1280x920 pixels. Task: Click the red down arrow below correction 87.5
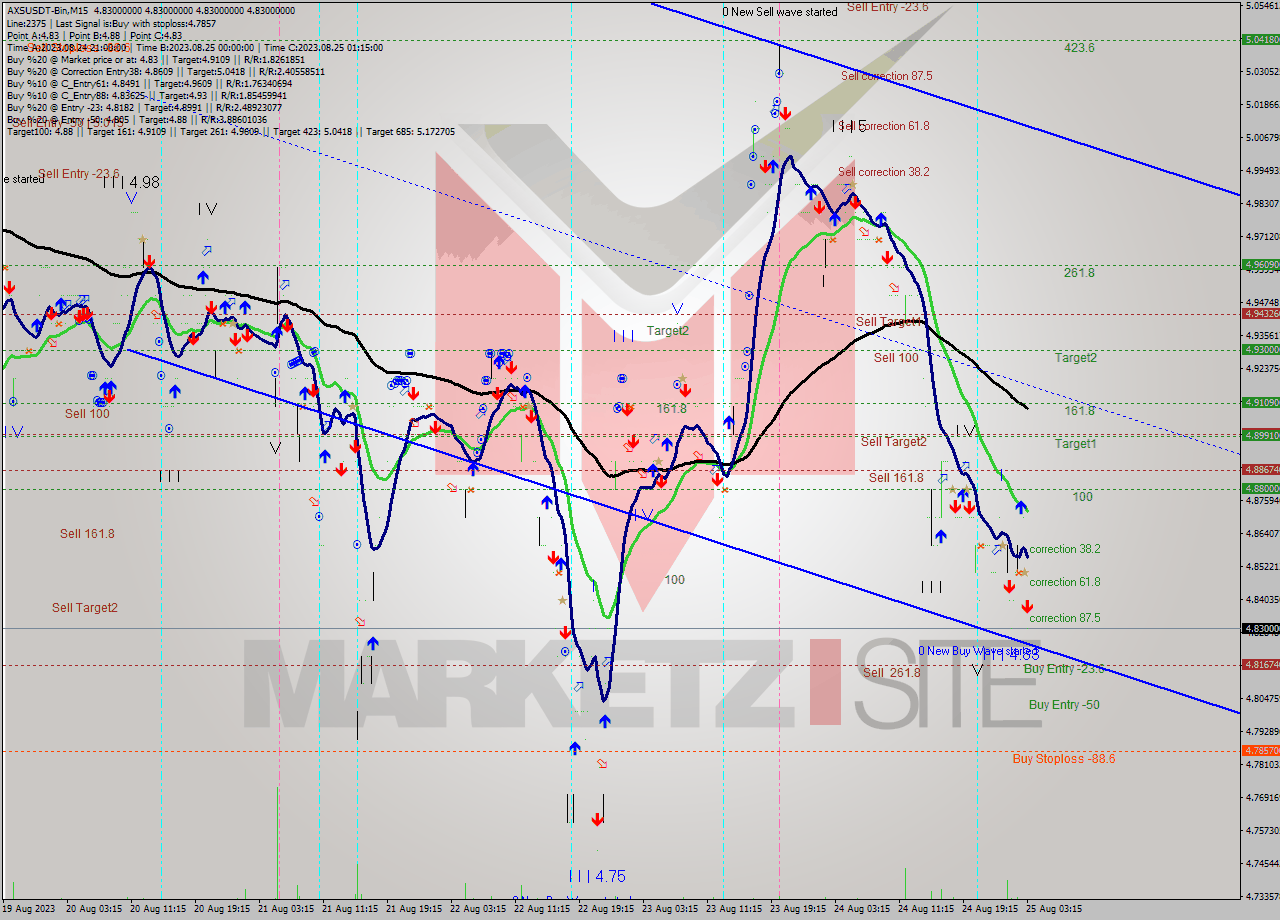pos(1027,607)
